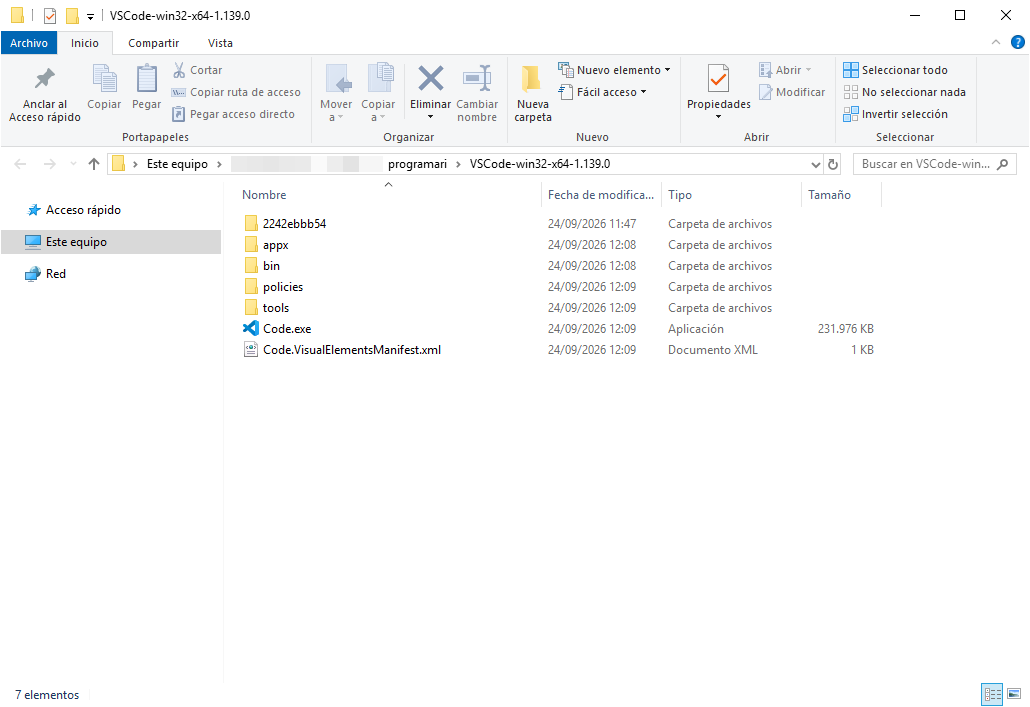1030x707 pixels.
Task: Select the policies folder
Action: (x=282, y=287)
